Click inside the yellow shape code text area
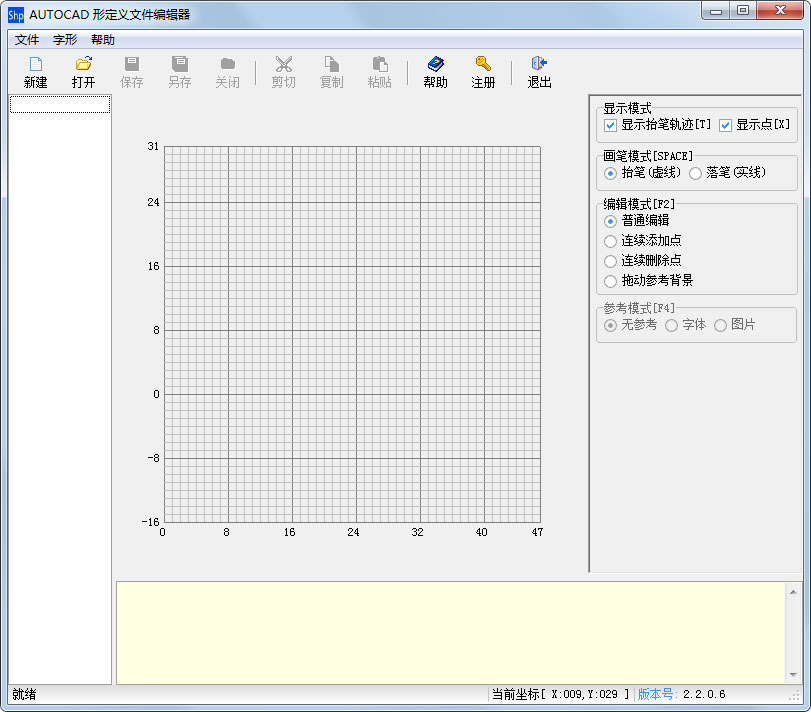 click(x=450, y=633)
